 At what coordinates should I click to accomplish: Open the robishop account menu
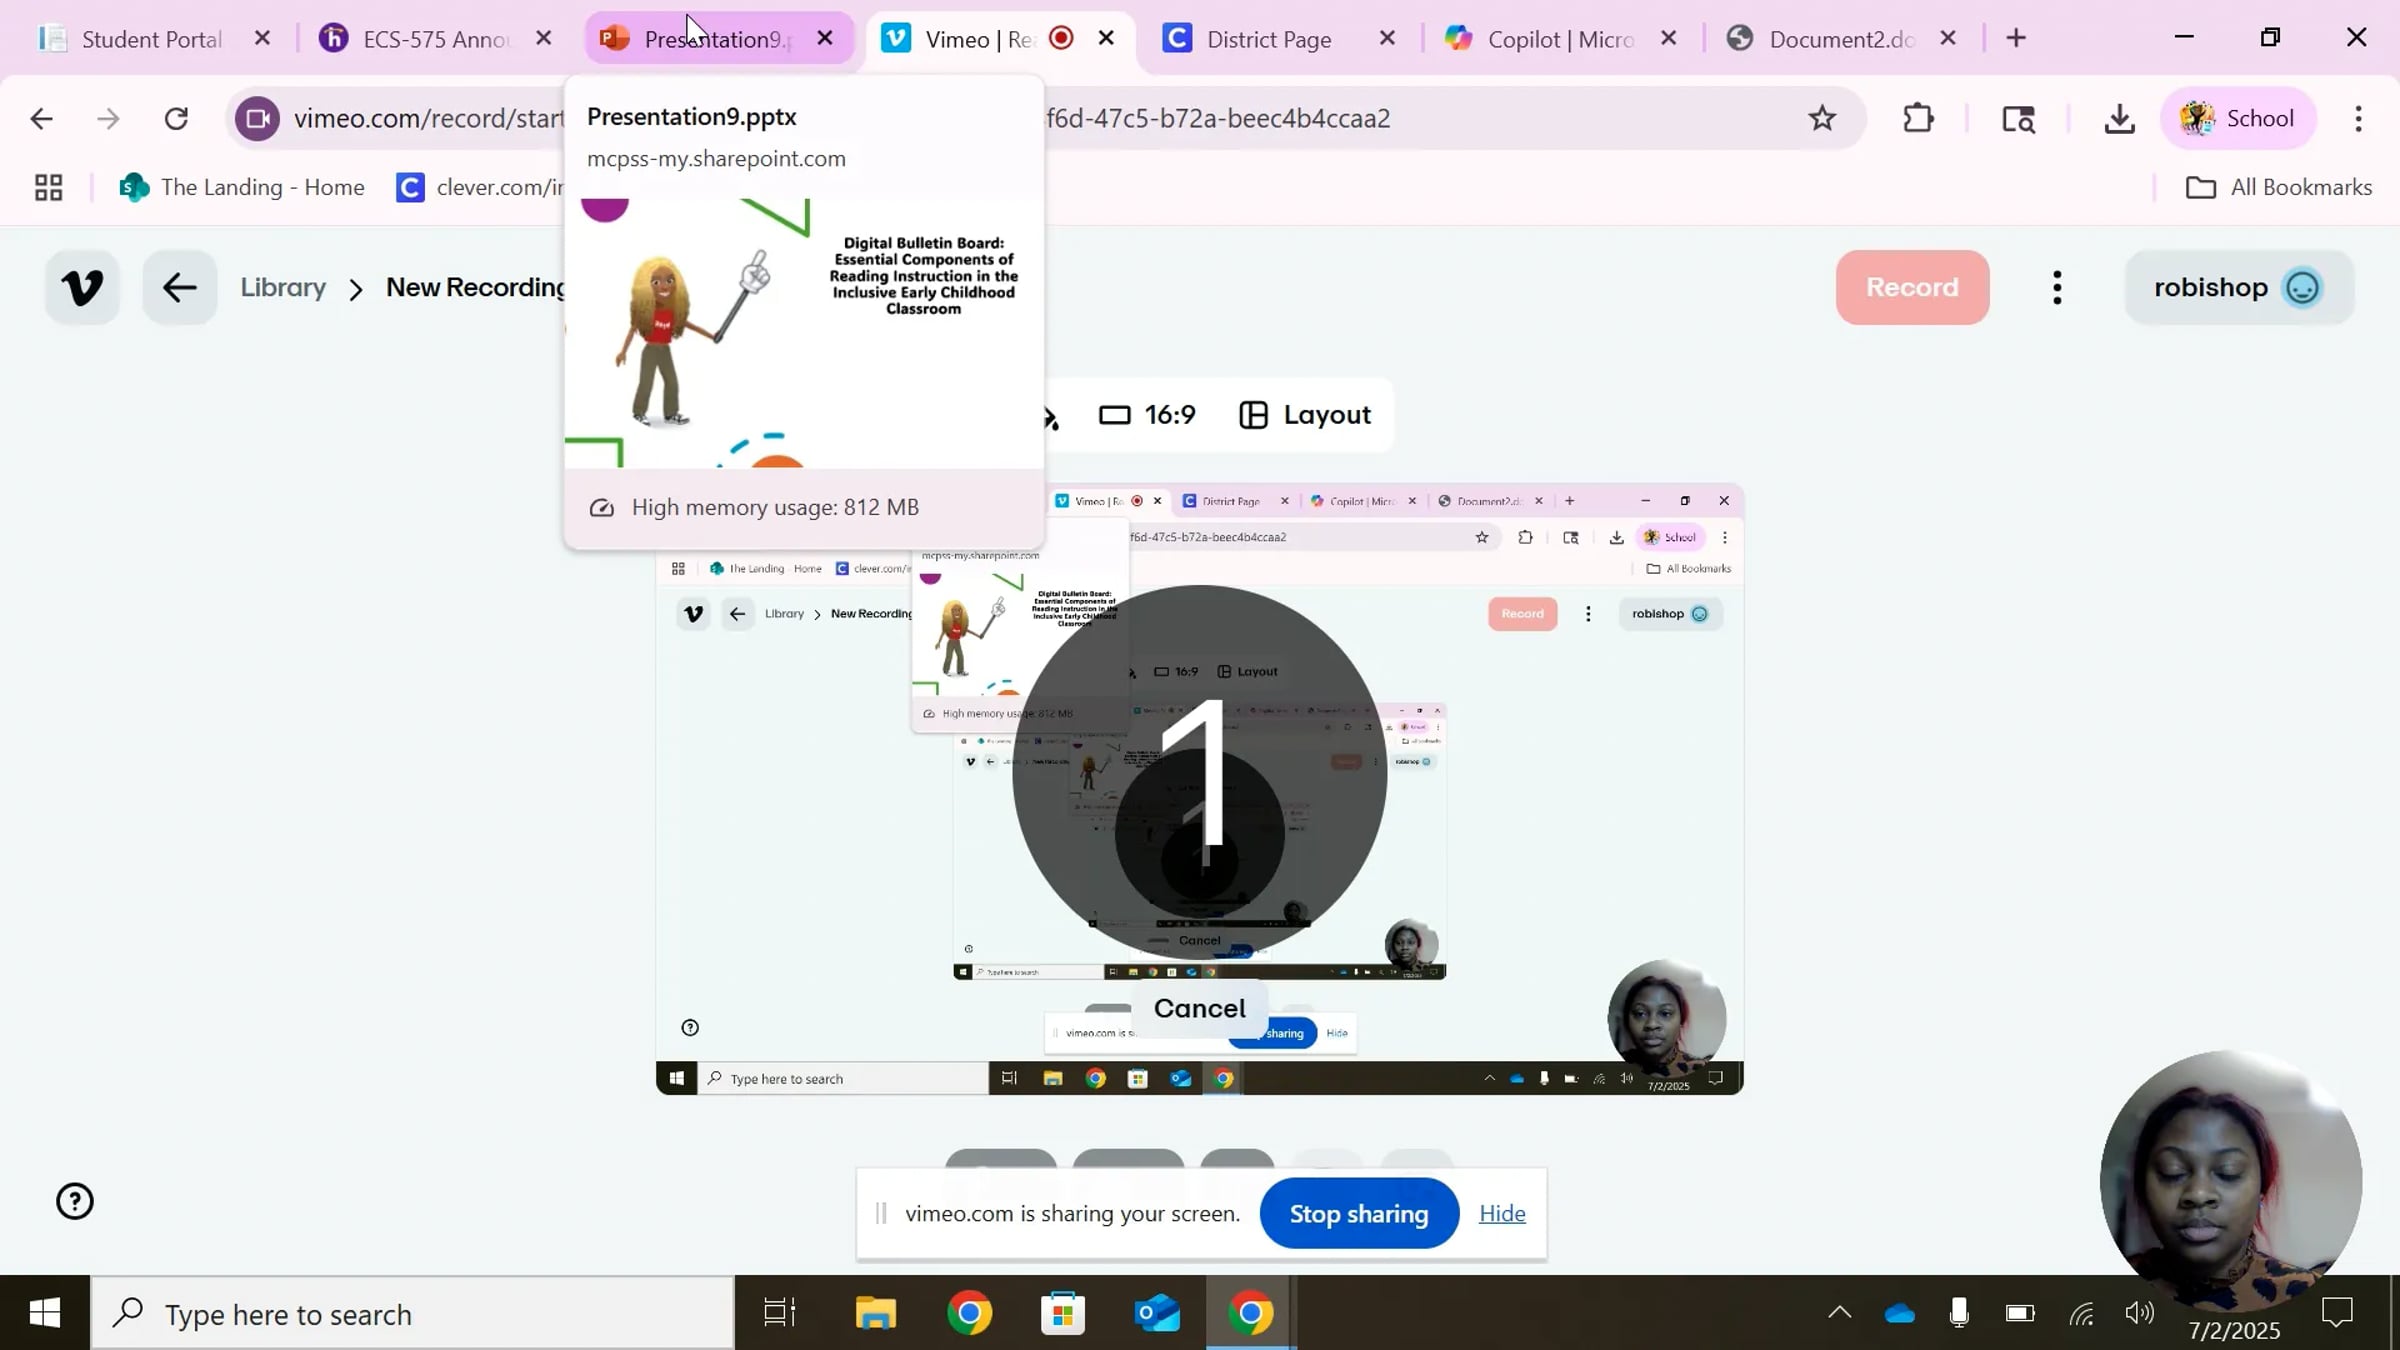coord(2239,287)
